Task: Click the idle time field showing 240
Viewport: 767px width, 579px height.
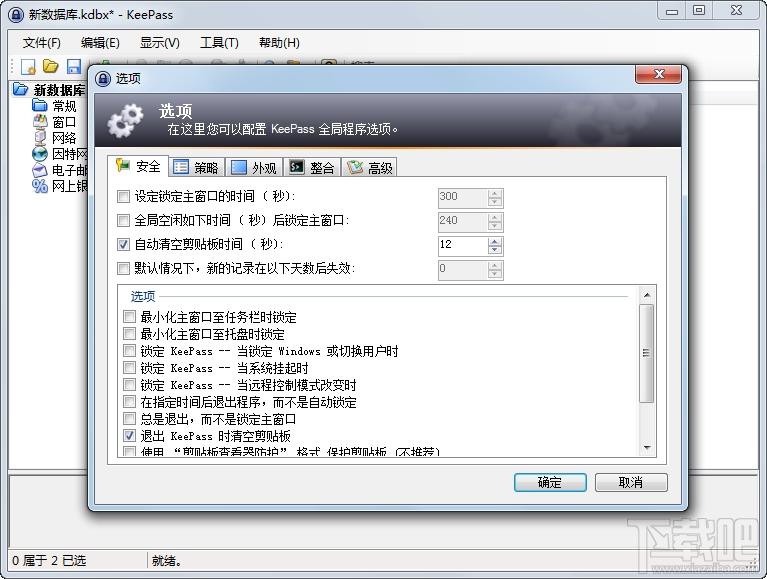Action: coord(463,221)
